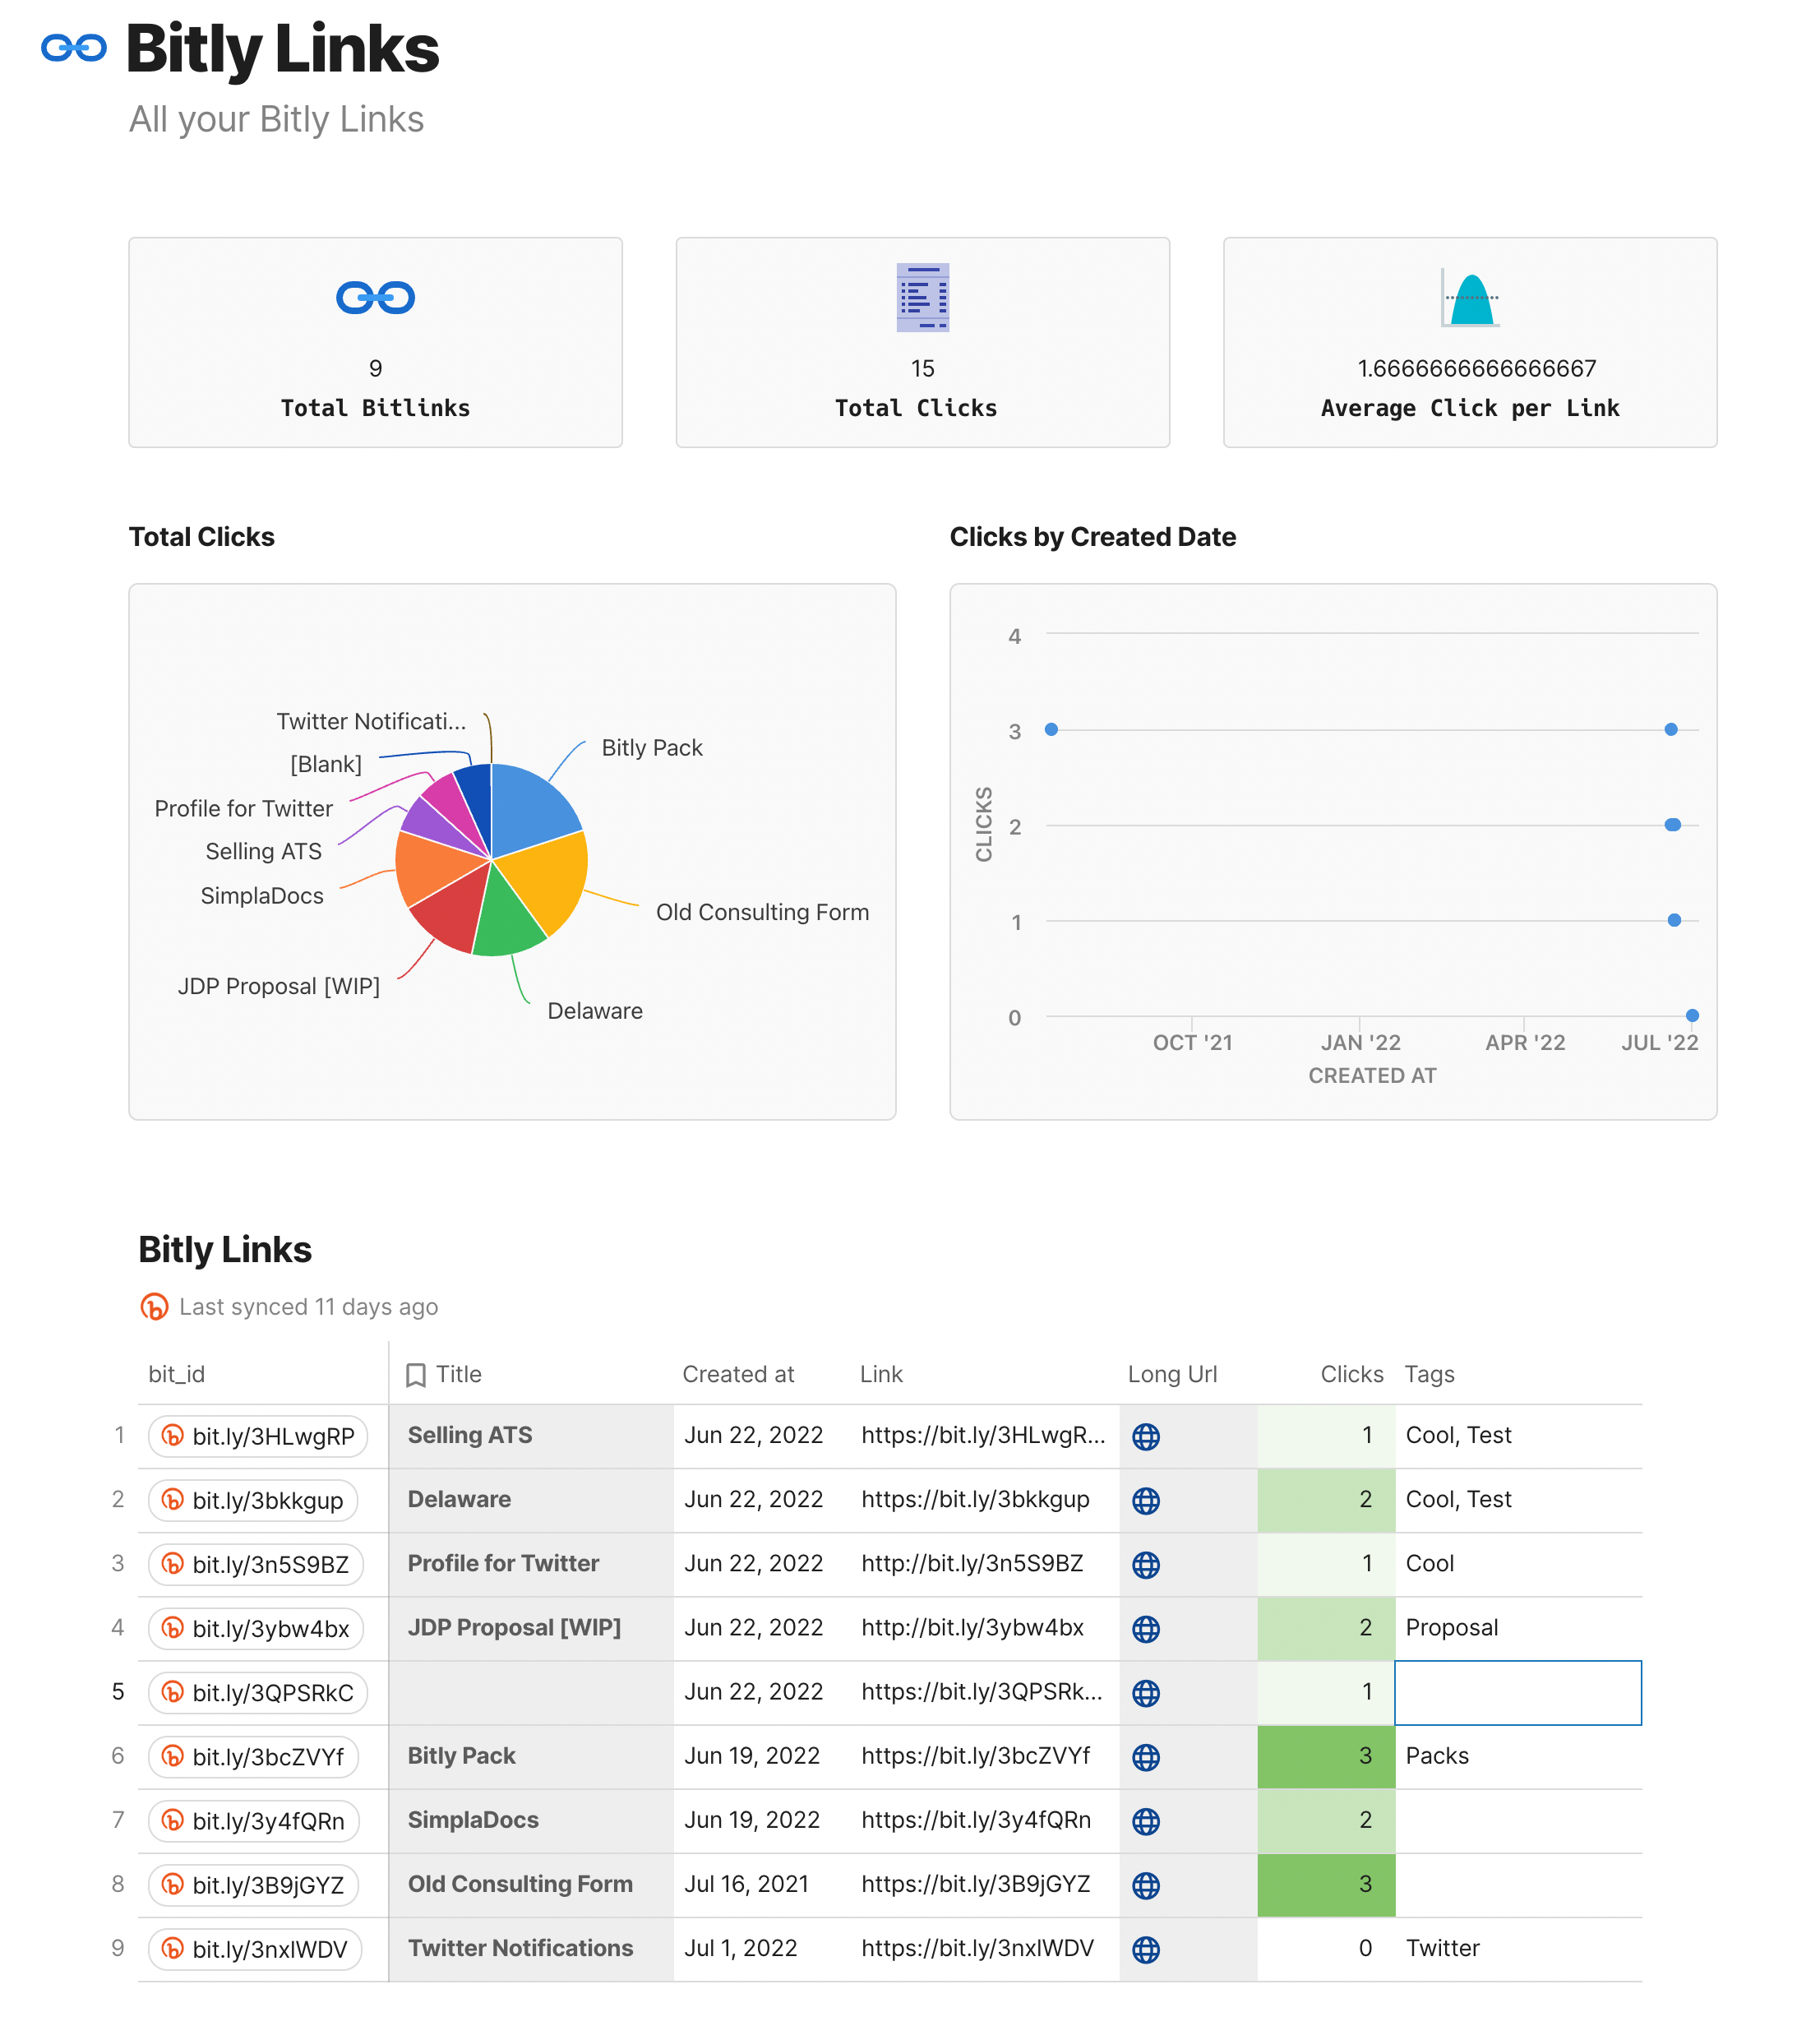The height and width of the screenshot is (2026, 1820).
Task: Click the Clicks column header
Action: pyautogui.click(x=1351, y=1374)
